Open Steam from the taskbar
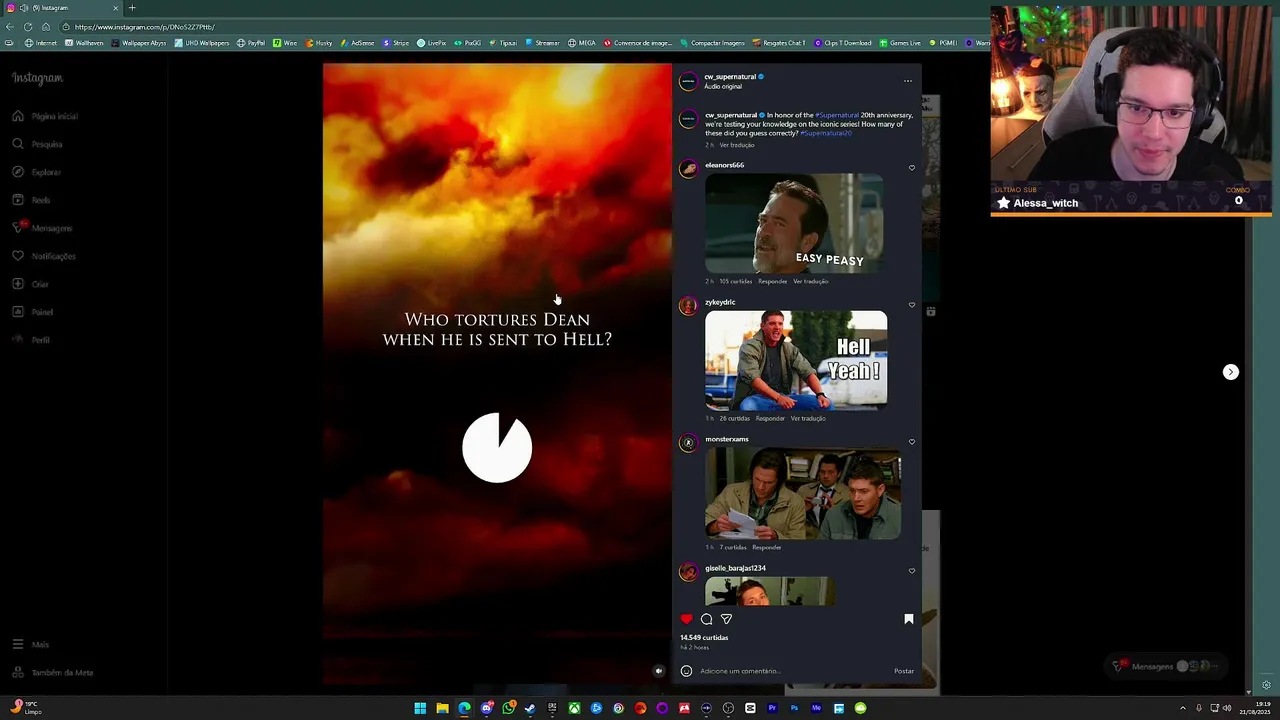The width and height of the screenshot is (1280, 720). point(530,708)
